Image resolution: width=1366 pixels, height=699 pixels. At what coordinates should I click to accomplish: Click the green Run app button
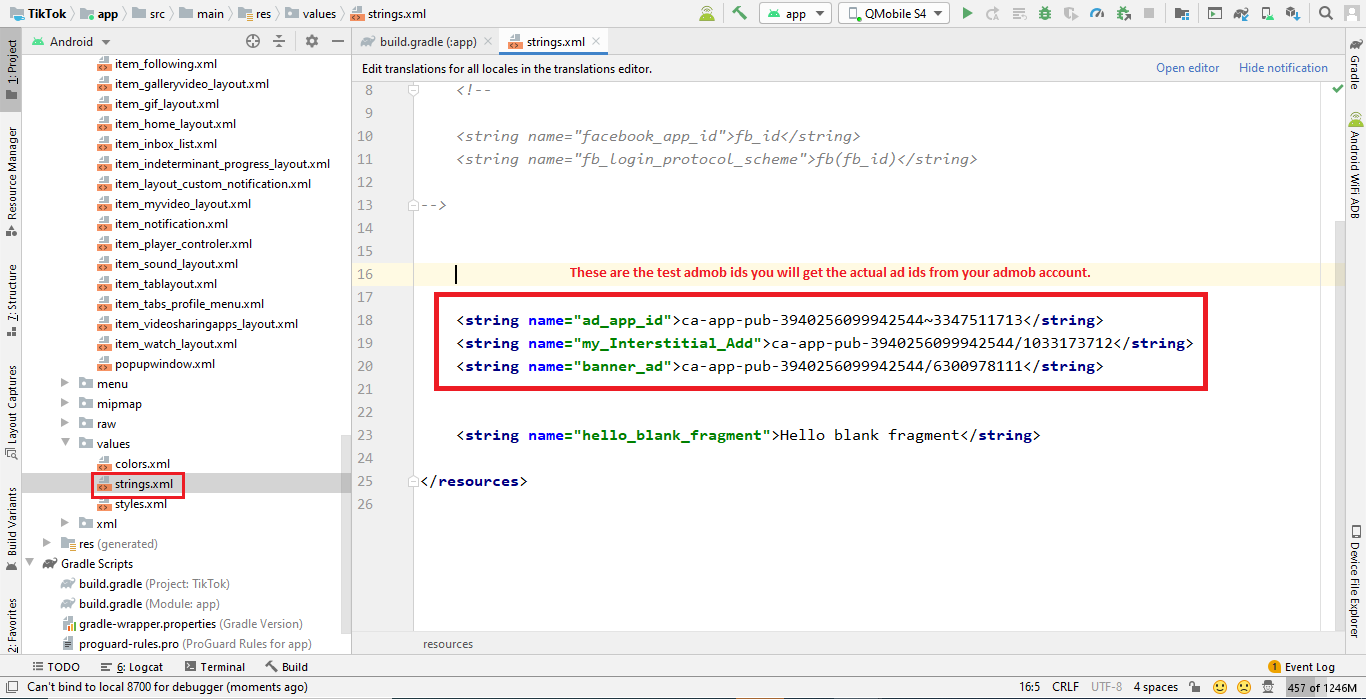[x=967, y=14]
